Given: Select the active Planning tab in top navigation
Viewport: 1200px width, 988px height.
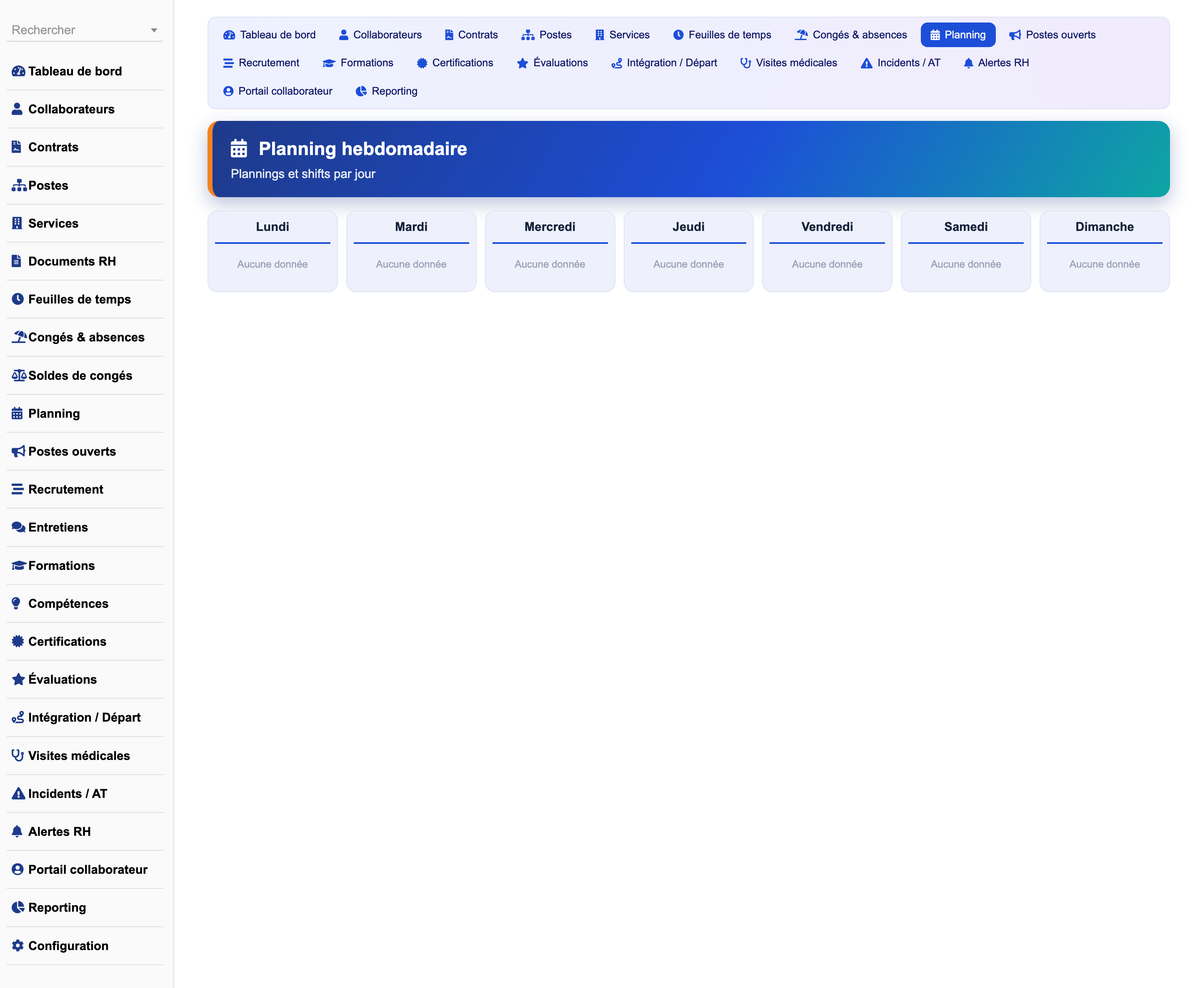Looking at the screenshot, I should [x=958, y=35].
